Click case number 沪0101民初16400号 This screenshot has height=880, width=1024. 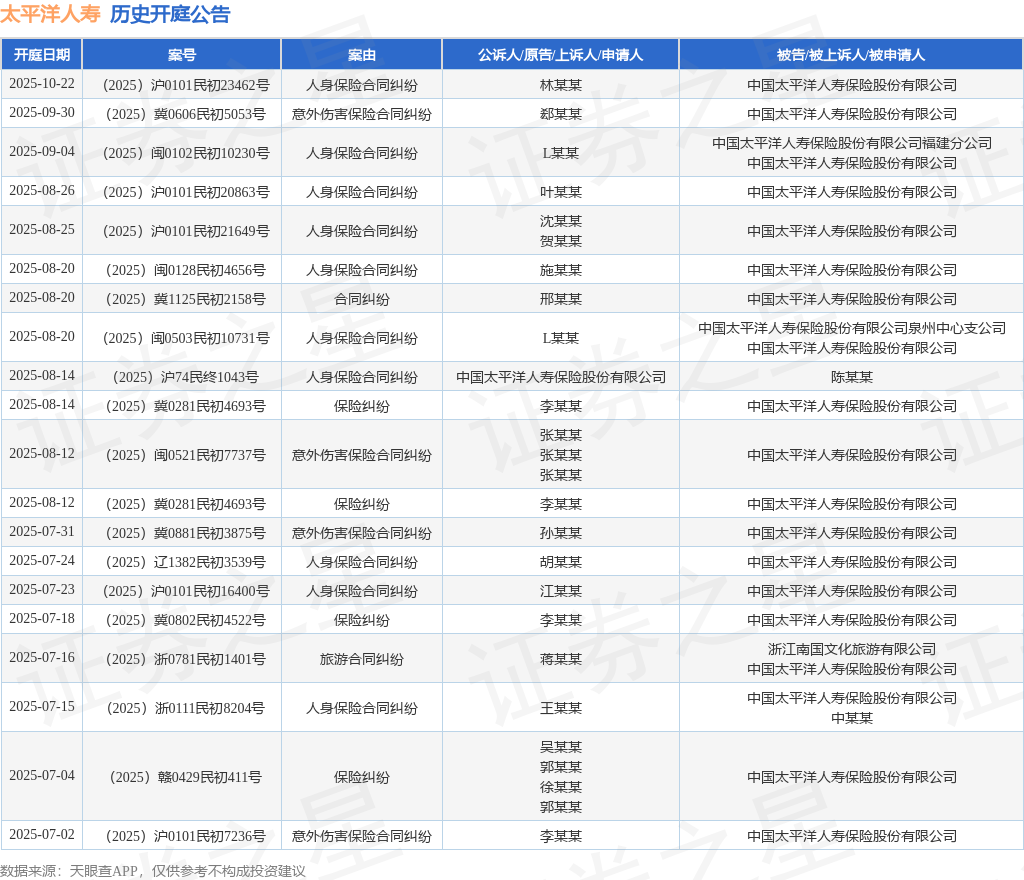pyautogui.click(x=186, y=591)
